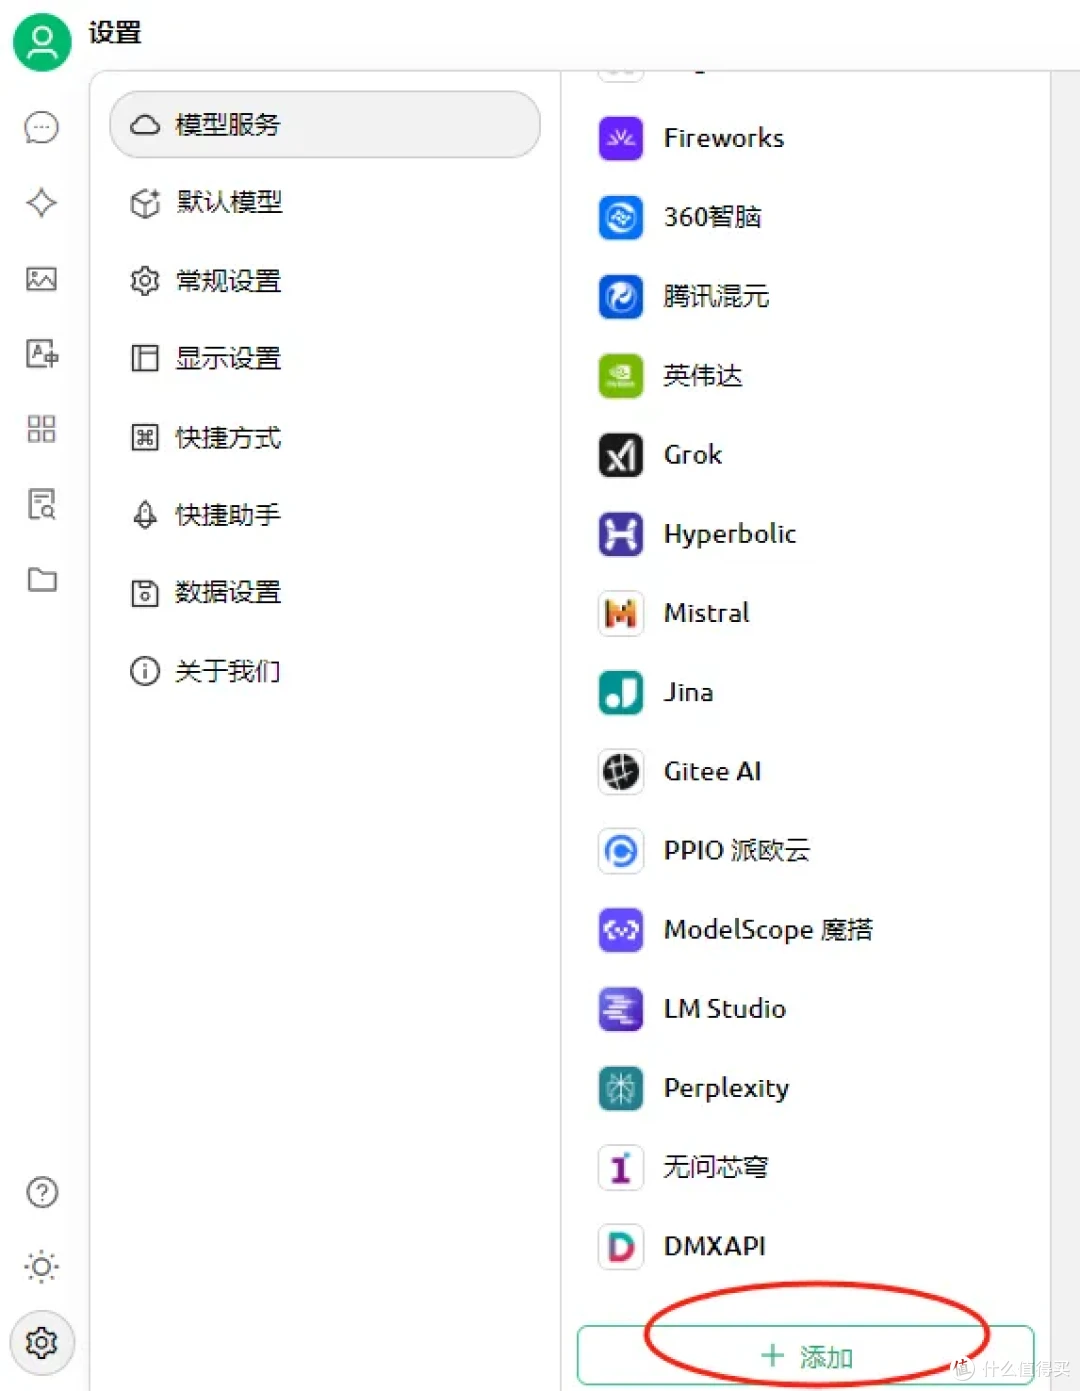Open the 快捷方式 settings section
The height and width of the screenshot is (1391, 1080).
(x=325, y=437)
